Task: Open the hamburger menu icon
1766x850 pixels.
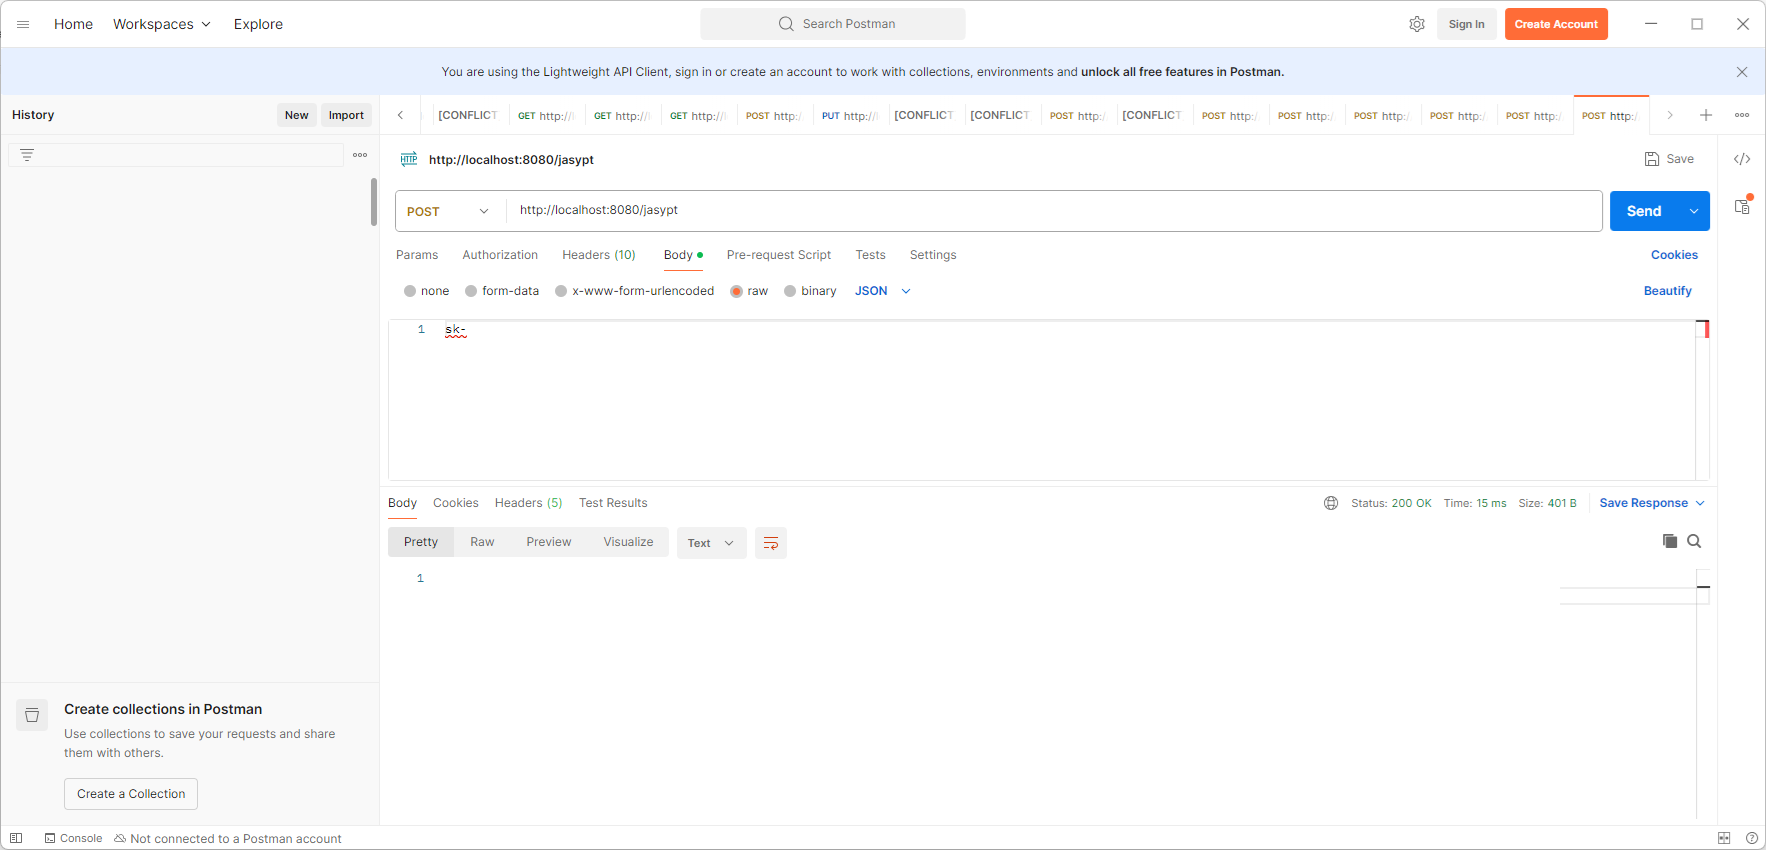Action: (x=23, y=24)
